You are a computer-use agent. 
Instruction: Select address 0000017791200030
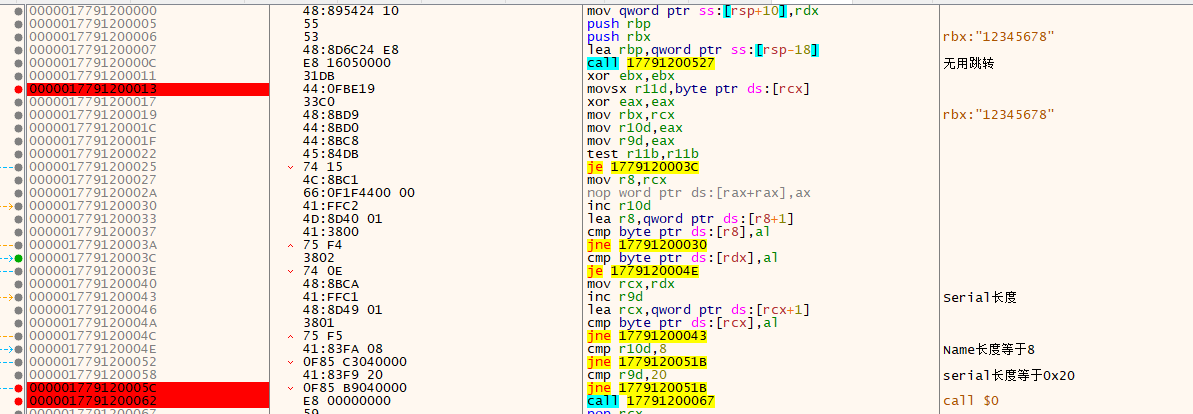click(93, 205)
